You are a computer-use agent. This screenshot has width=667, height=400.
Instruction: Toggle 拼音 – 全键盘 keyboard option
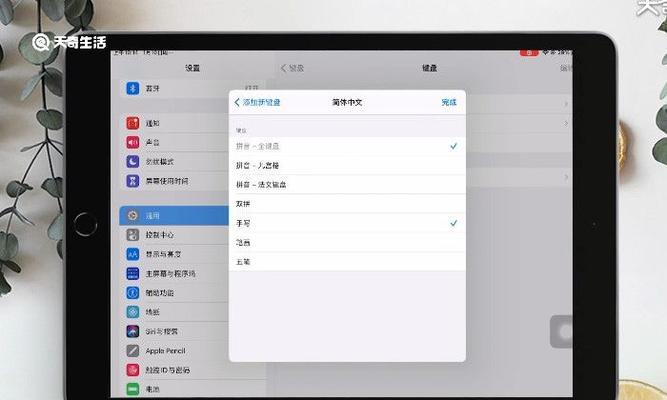[347, 146]
